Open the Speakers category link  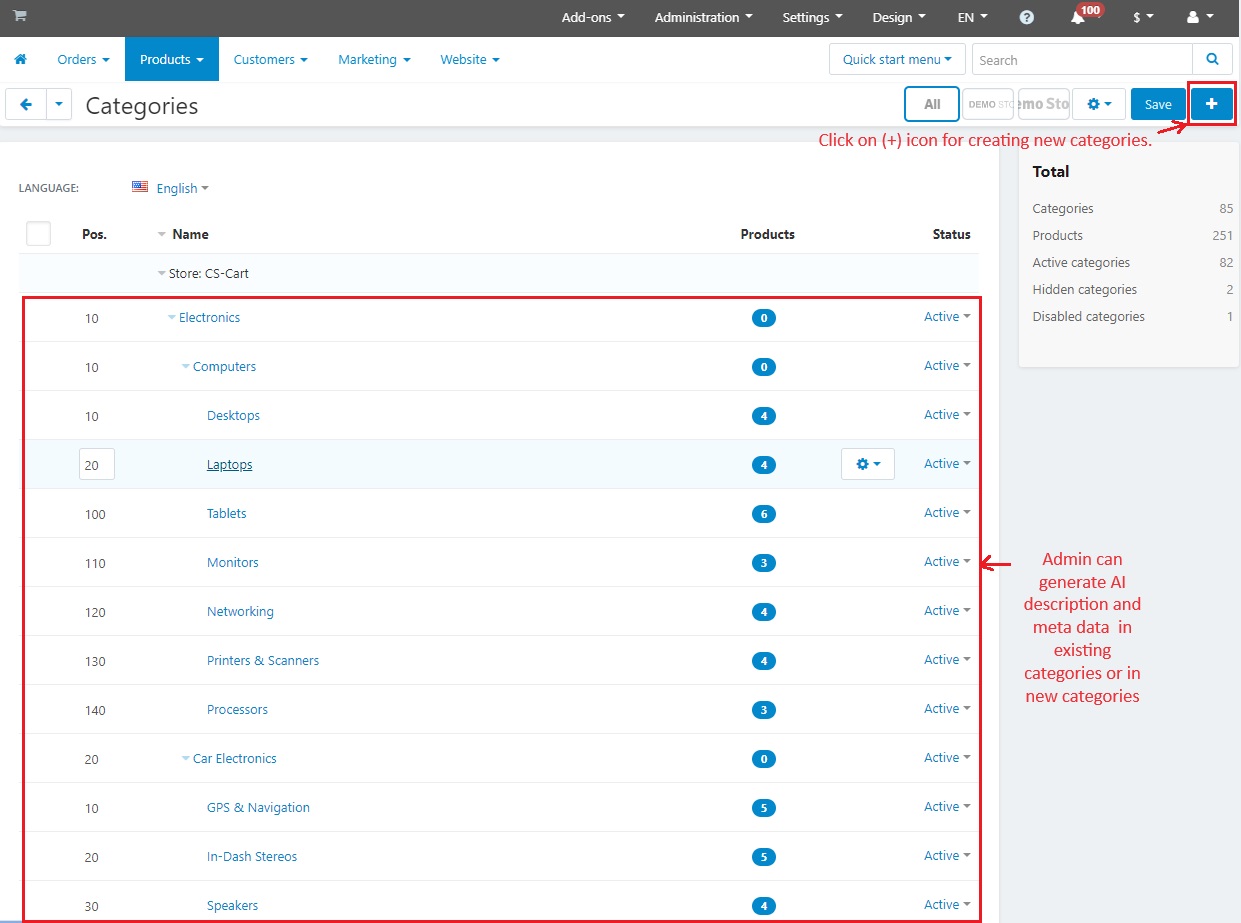232,906
